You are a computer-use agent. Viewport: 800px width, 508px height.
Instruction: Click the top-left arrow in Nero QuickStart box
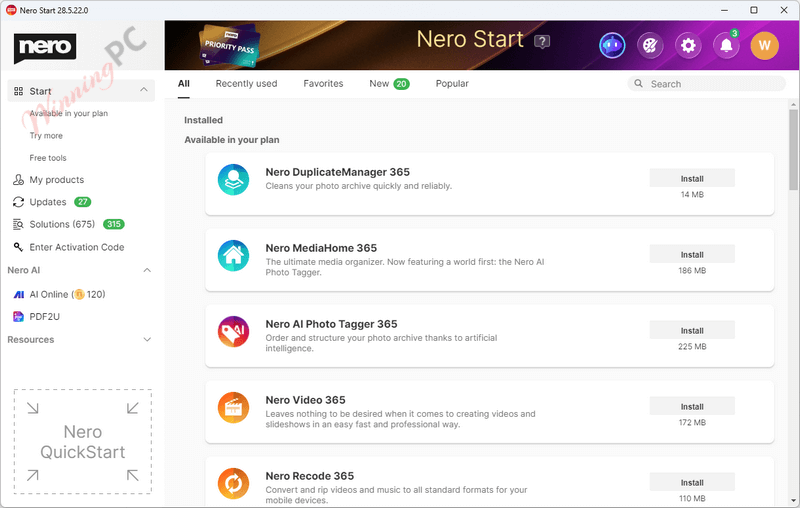pos(33,408)
